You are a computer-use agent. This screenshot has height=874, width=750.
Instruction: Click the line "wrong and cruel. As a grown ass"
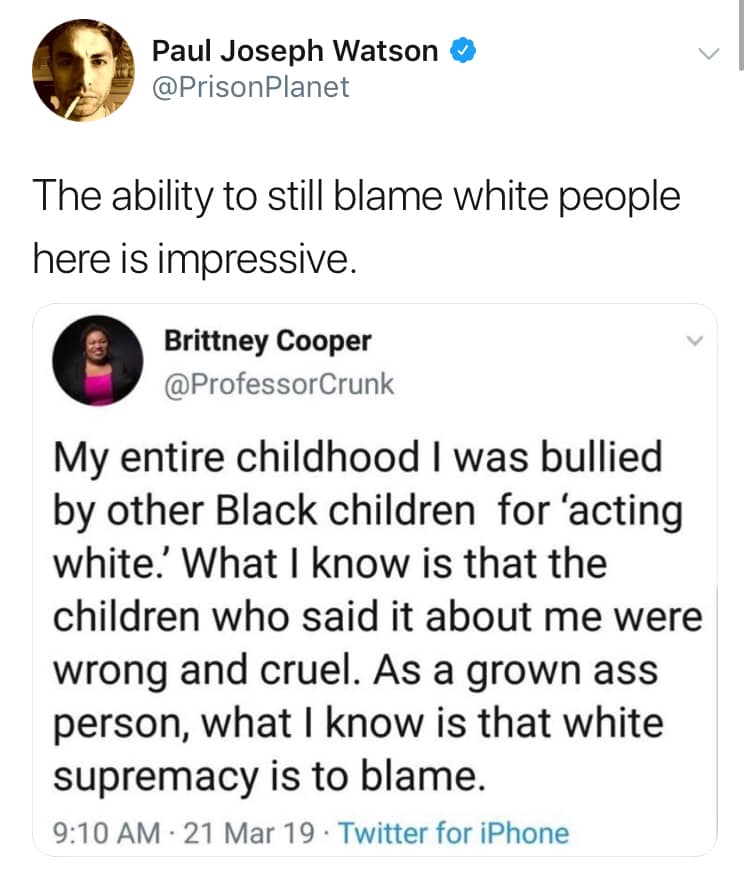point(355,669)
